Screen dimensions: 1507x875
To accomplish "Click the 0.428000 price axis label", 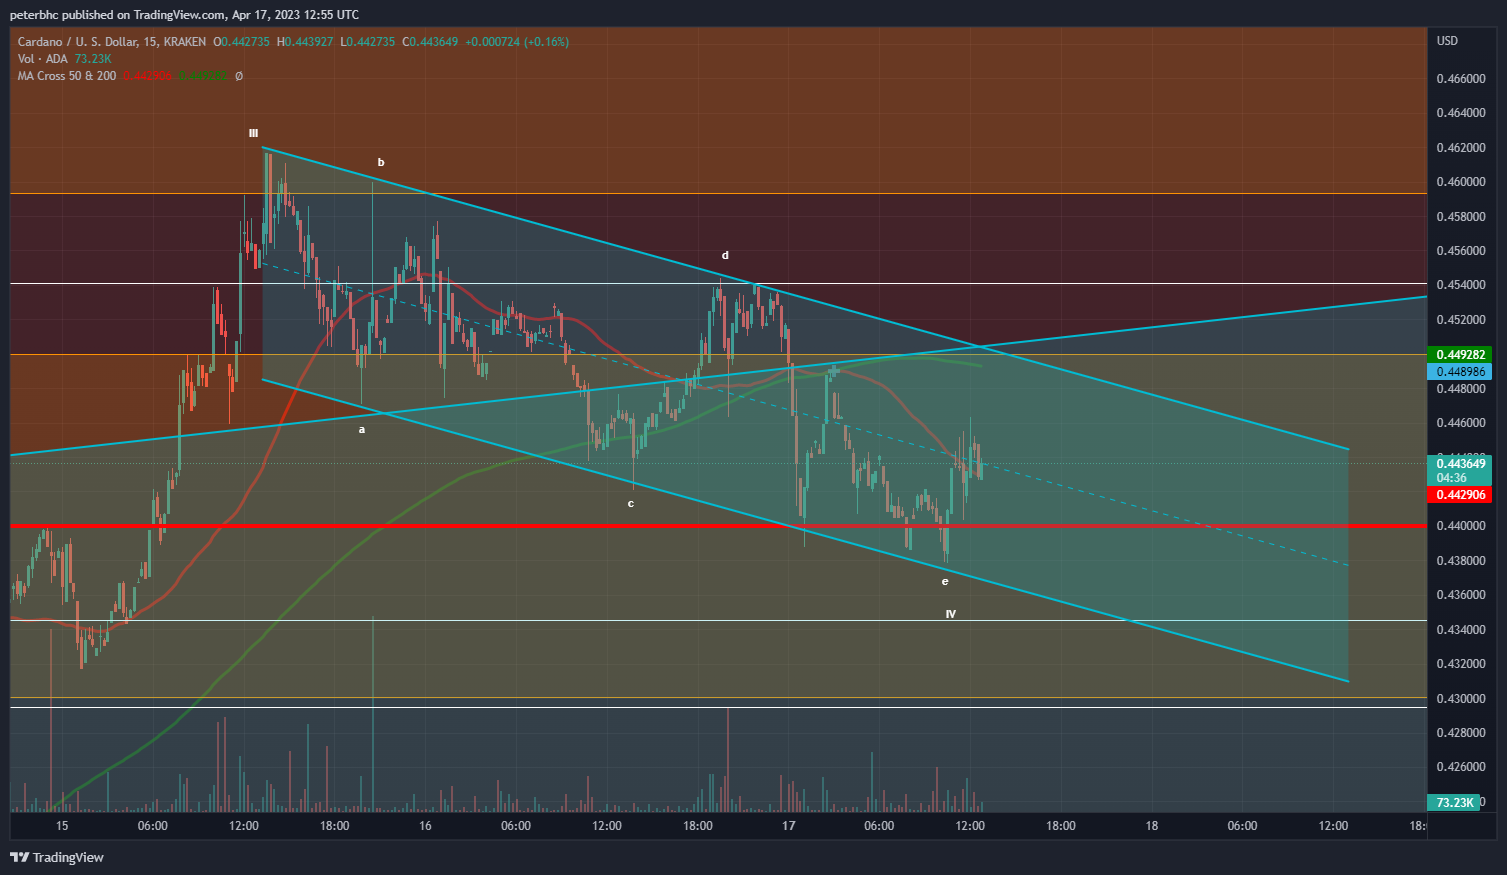I will 1461,733.
